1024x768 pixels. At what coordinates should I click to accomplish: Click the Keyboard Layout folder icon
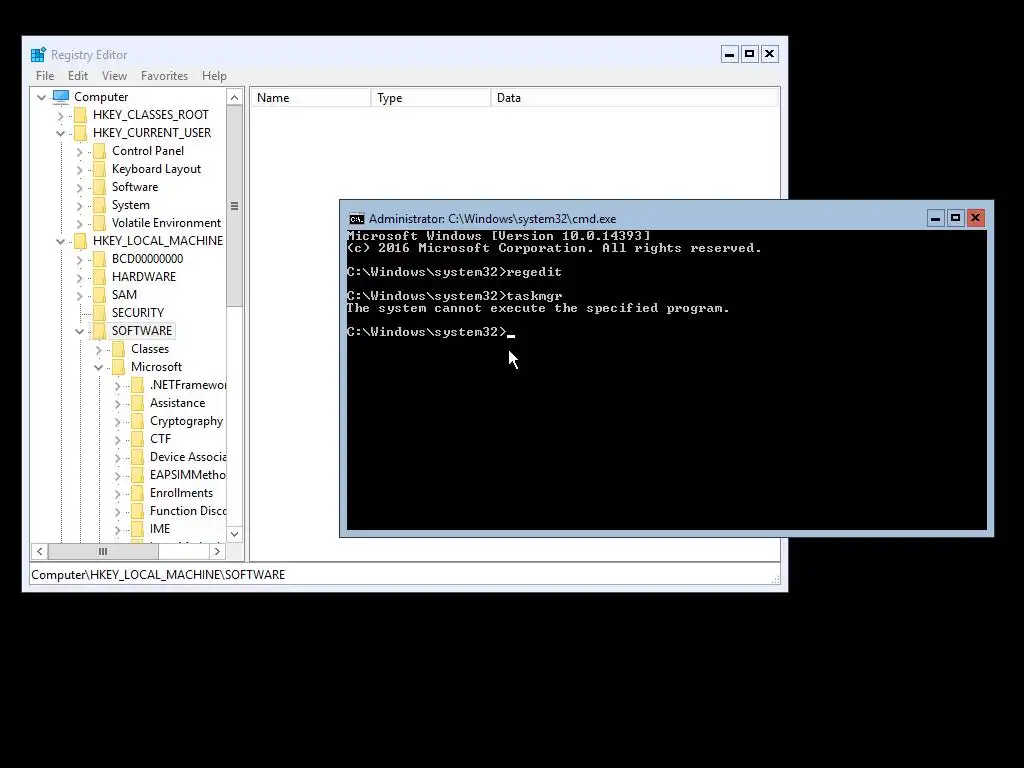pos(99,169)
